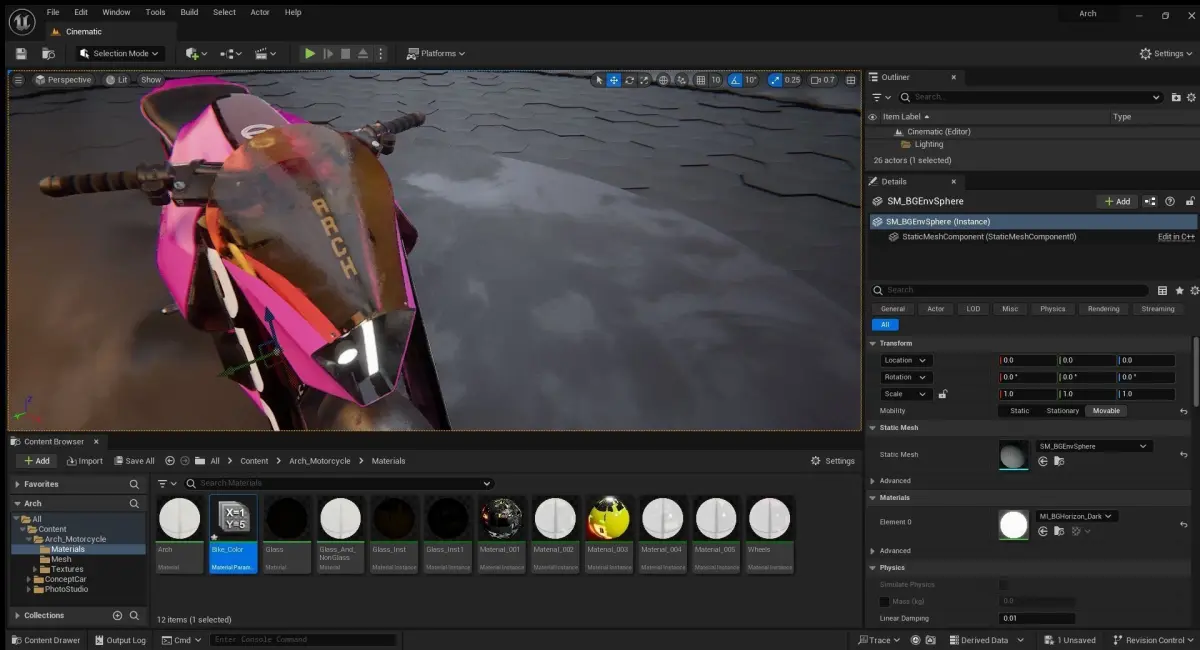Toggle the Scale lock ratio icon

click(943, 394)
